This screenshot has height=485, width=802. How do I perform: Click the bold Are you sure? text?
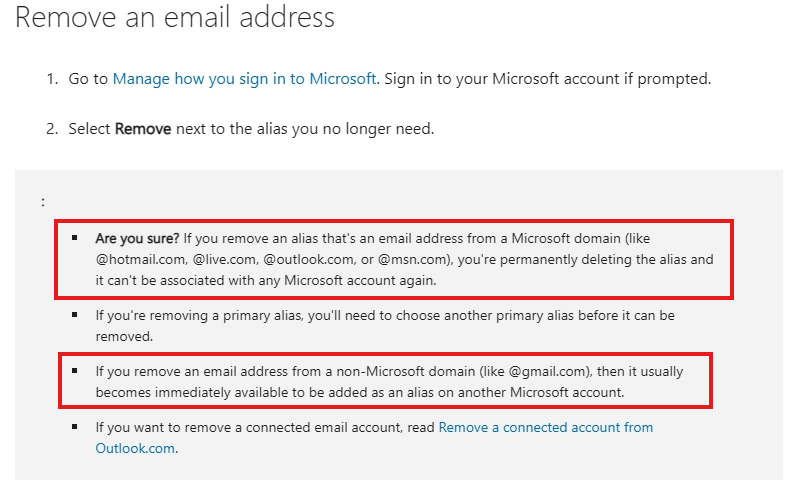137,240
